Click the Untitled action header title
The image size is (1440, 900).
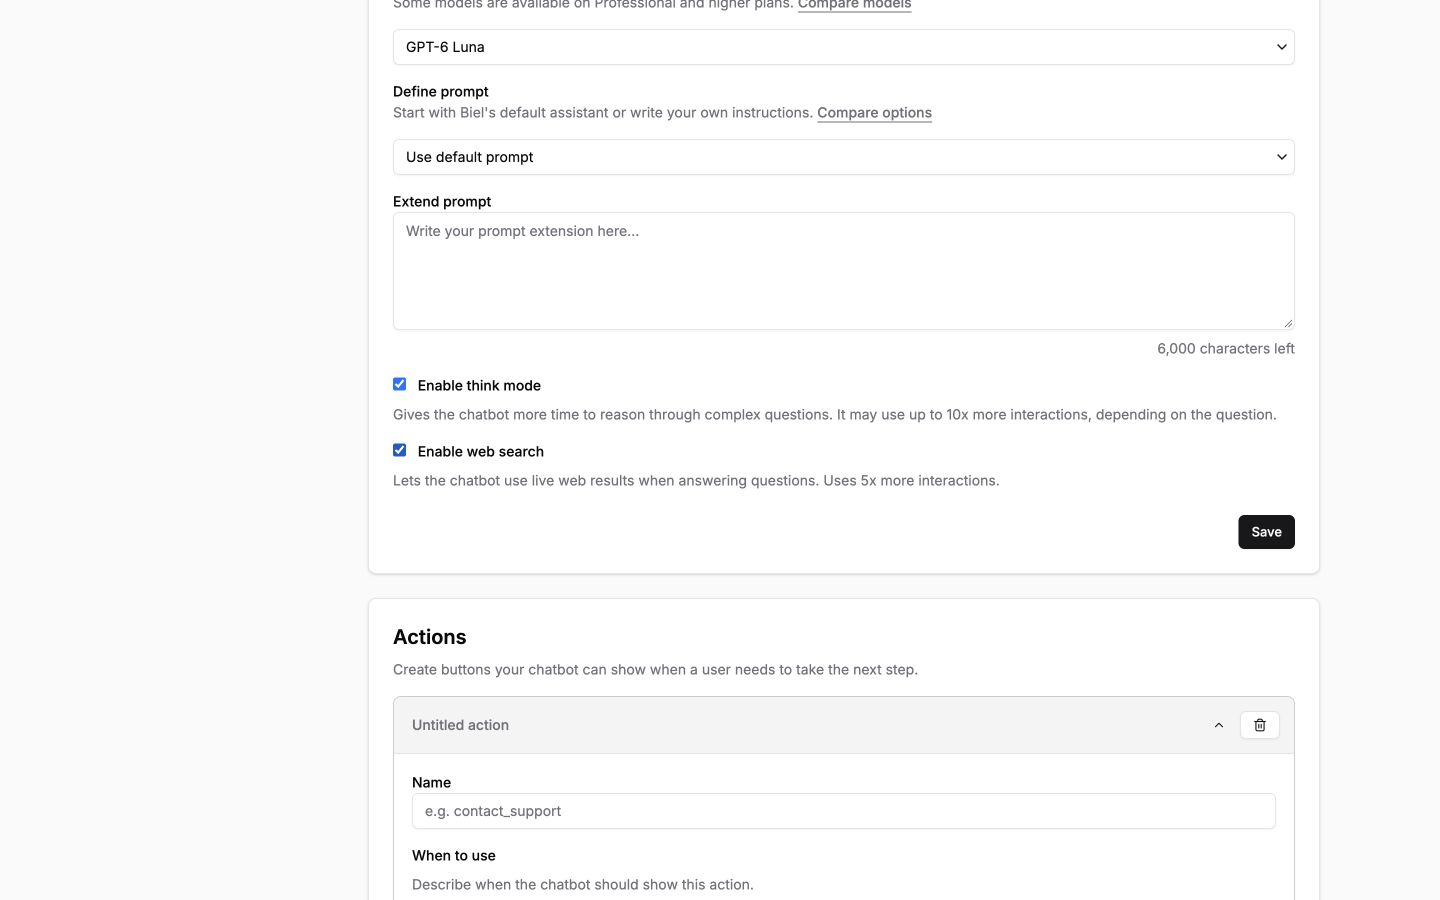[x=460, y=725]
